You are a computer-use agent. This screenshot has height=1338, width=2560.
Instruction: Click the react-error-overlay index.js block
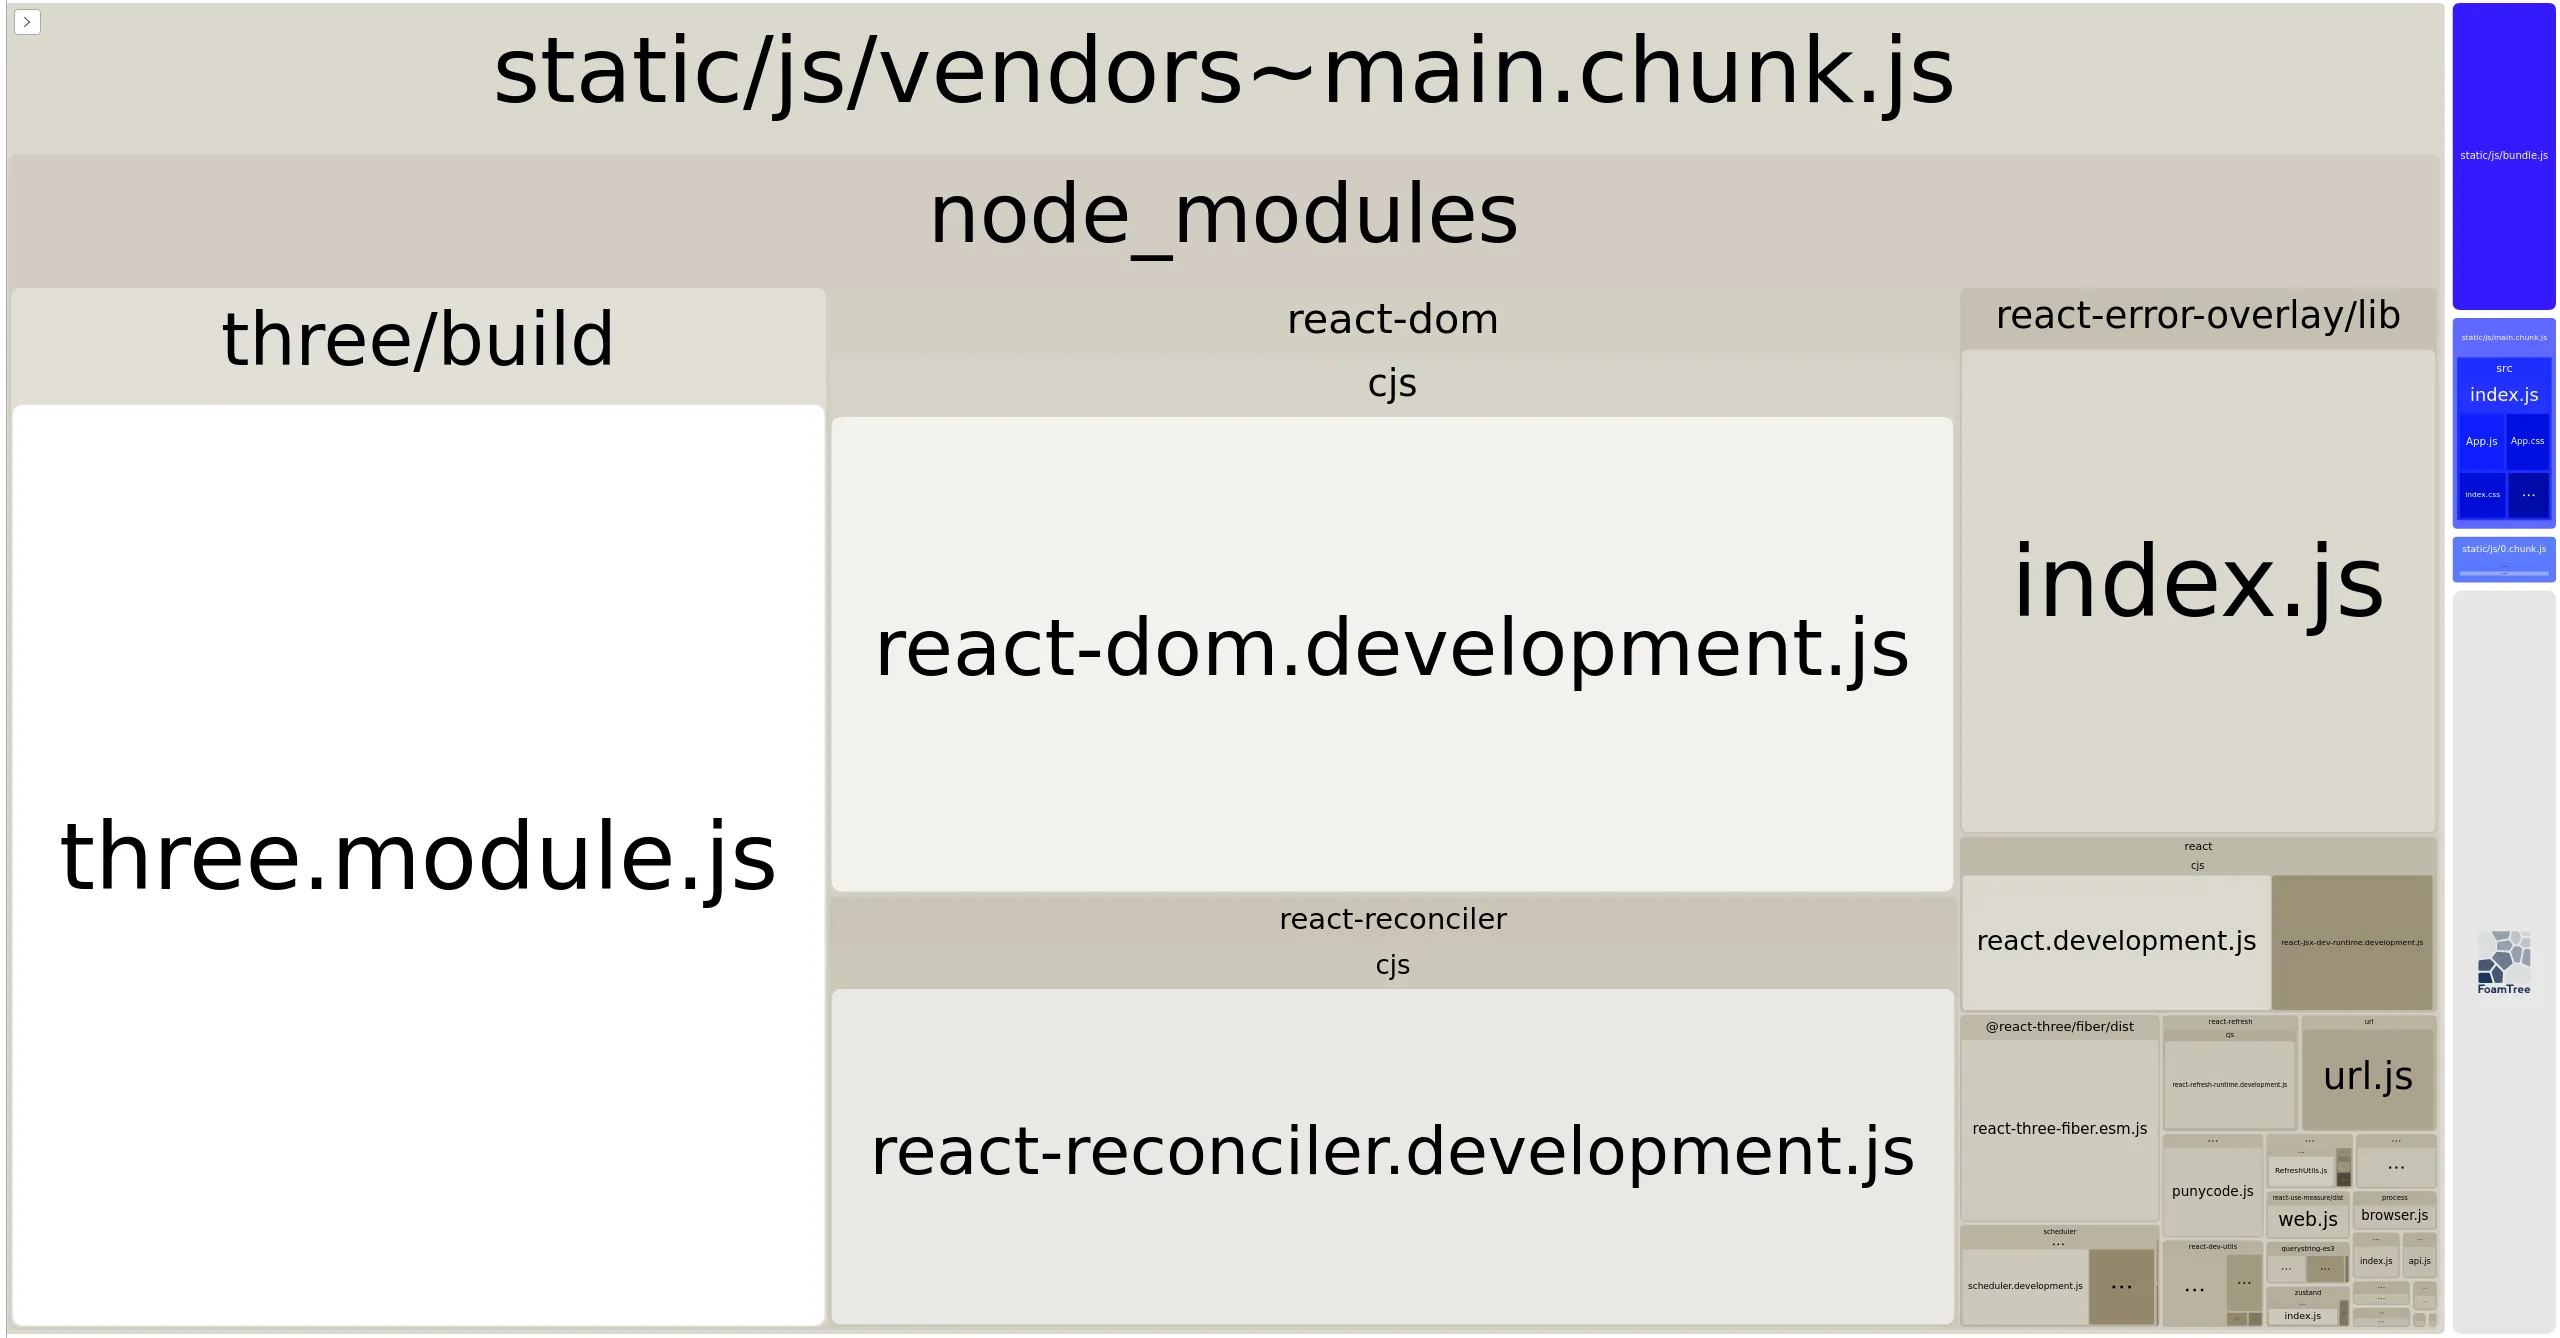point(2197,585)
